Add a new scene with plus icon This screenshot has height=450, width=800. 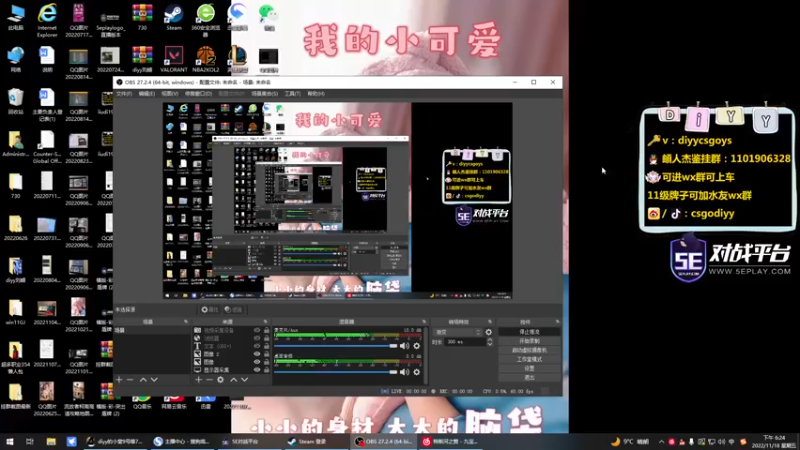pyautogui.click(x=119, y=380)
